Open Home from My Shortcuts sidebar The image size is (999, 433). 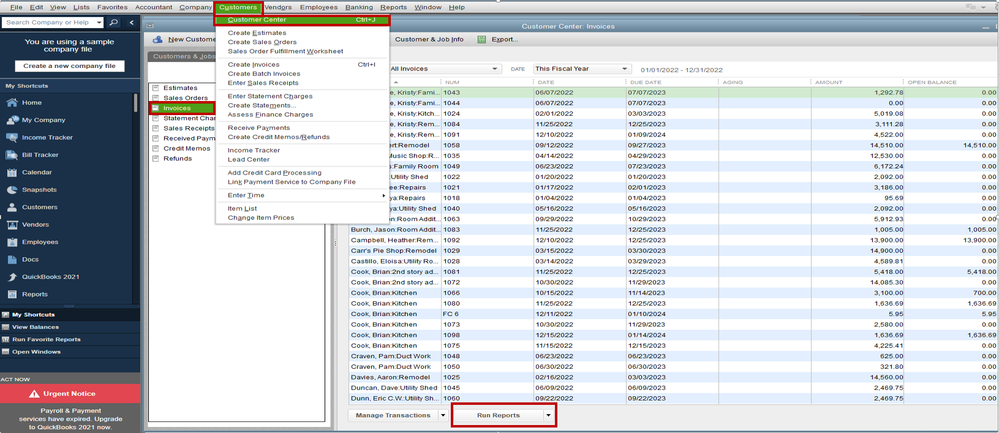pyautogui.click(x=31, y=102)
